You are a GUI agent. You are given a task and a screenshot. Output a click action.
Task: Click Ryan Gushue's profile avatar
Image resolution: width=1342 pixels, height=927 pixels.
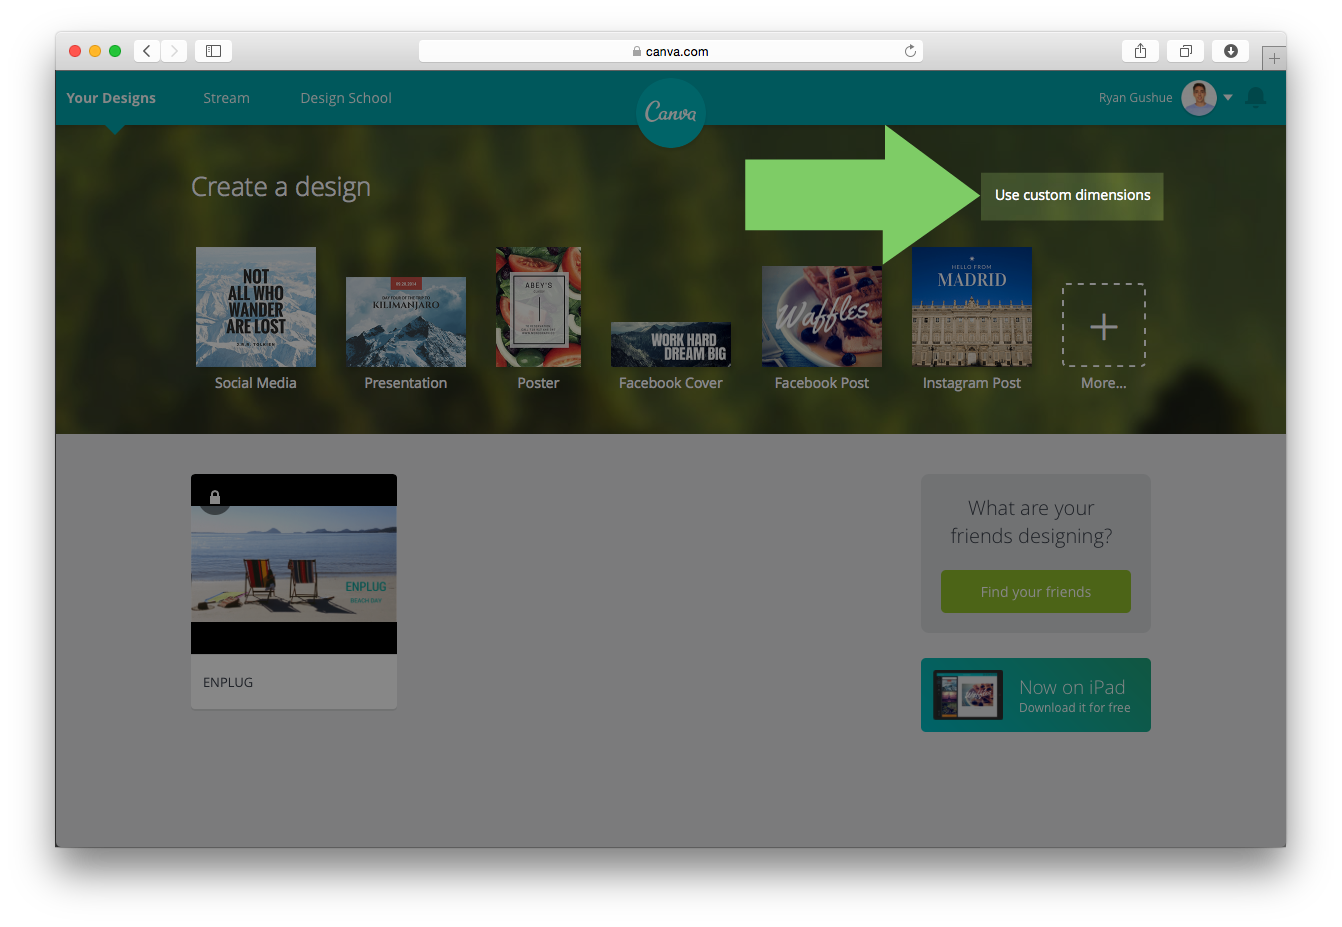click(x=1199, y=98)
